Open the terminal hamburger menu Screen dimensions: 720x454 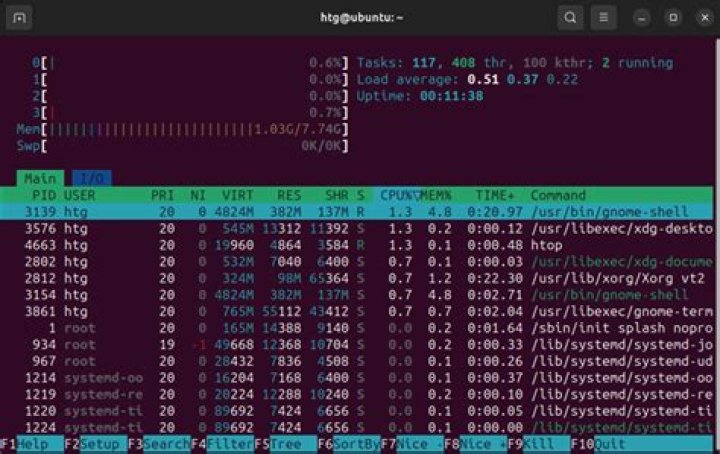pos(603,17)
